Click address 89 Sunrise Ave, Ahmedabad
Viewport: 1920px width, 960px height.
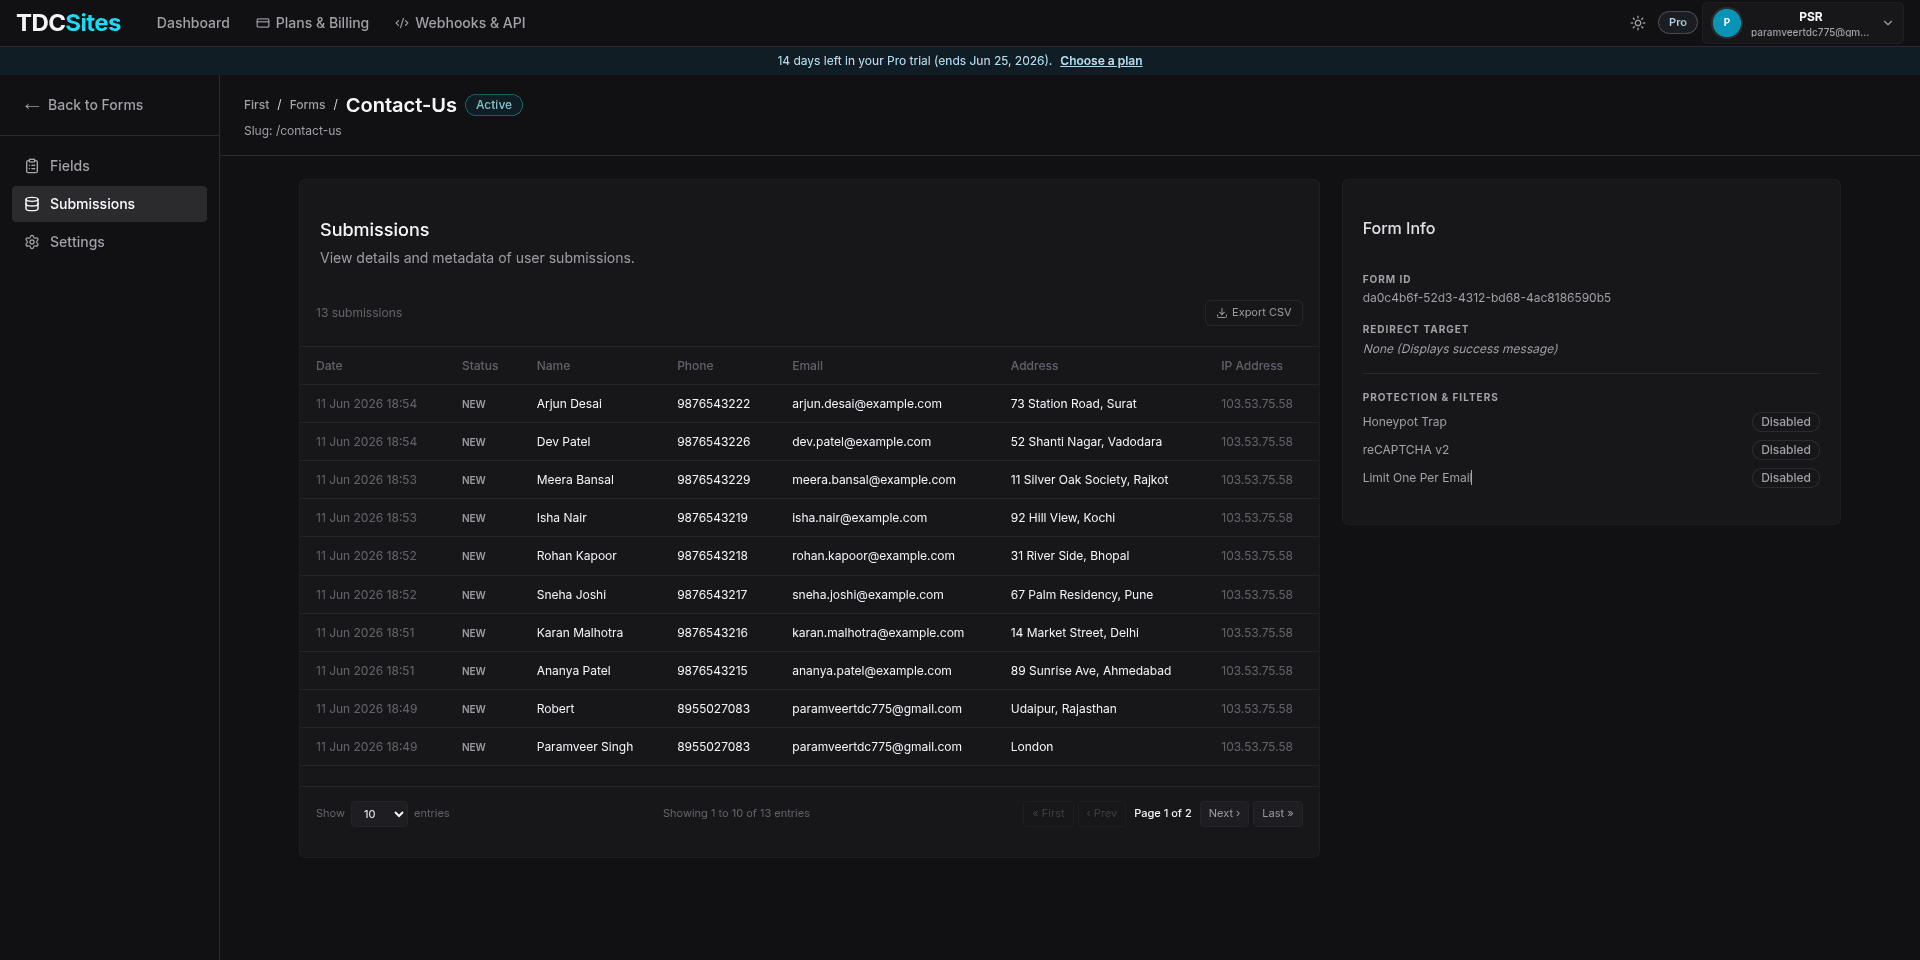1090,671
